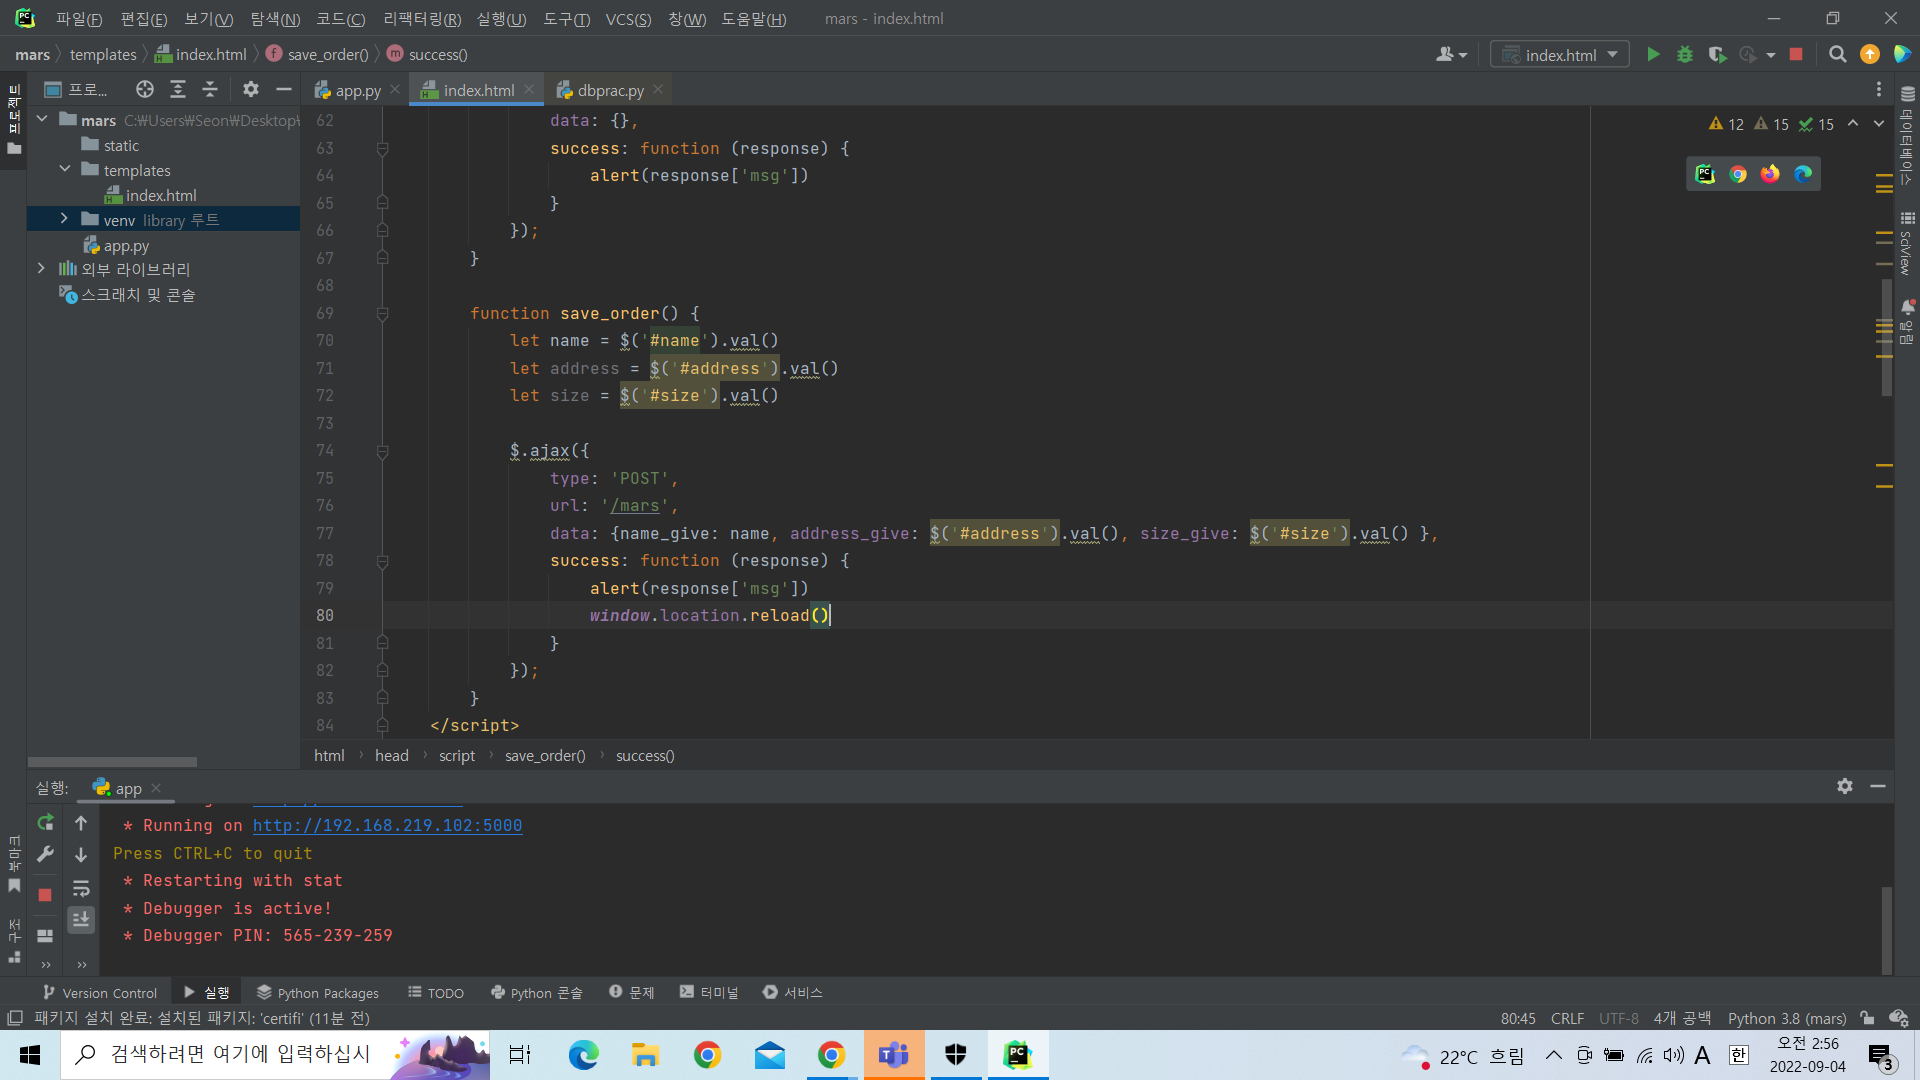Click UTF-8 encoding in status bar
1920x1080 pixels.
tap(1619, 1019)
